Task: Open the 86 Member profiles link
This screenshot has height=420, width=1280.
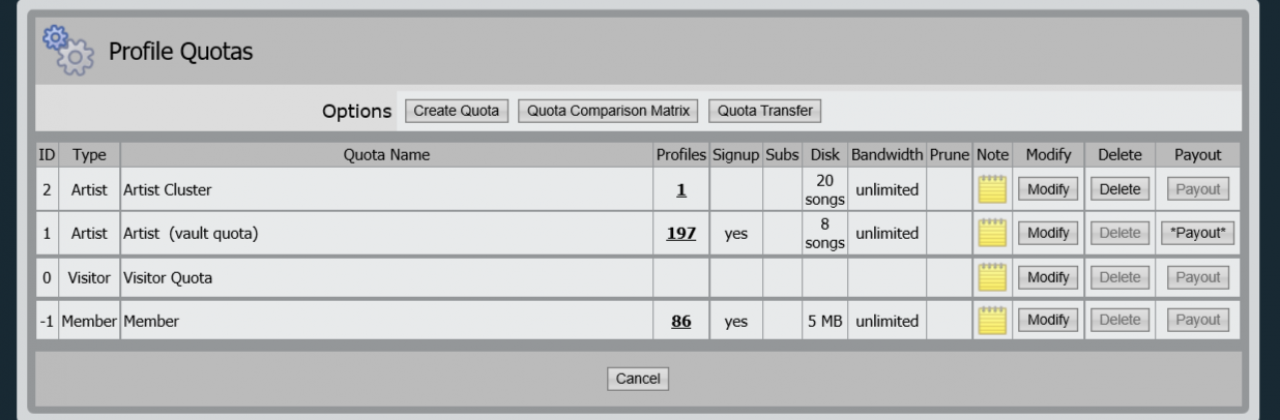Action: (x=681, y=321)
